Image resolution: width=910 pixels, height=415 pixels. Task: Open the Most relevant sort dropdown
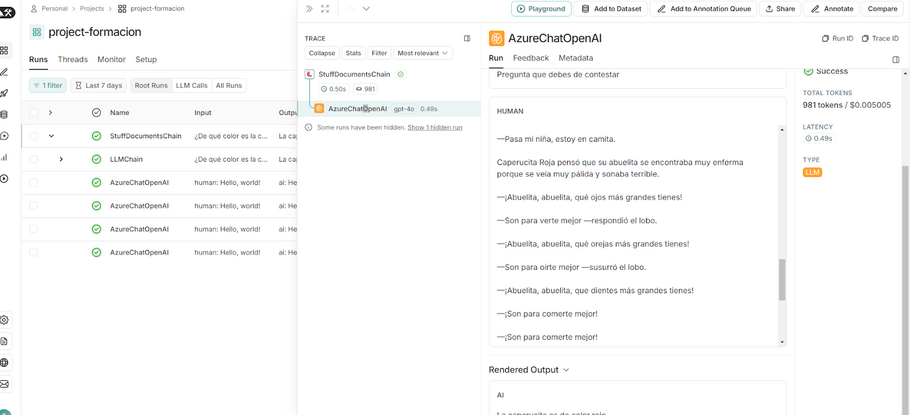(423, 53)
